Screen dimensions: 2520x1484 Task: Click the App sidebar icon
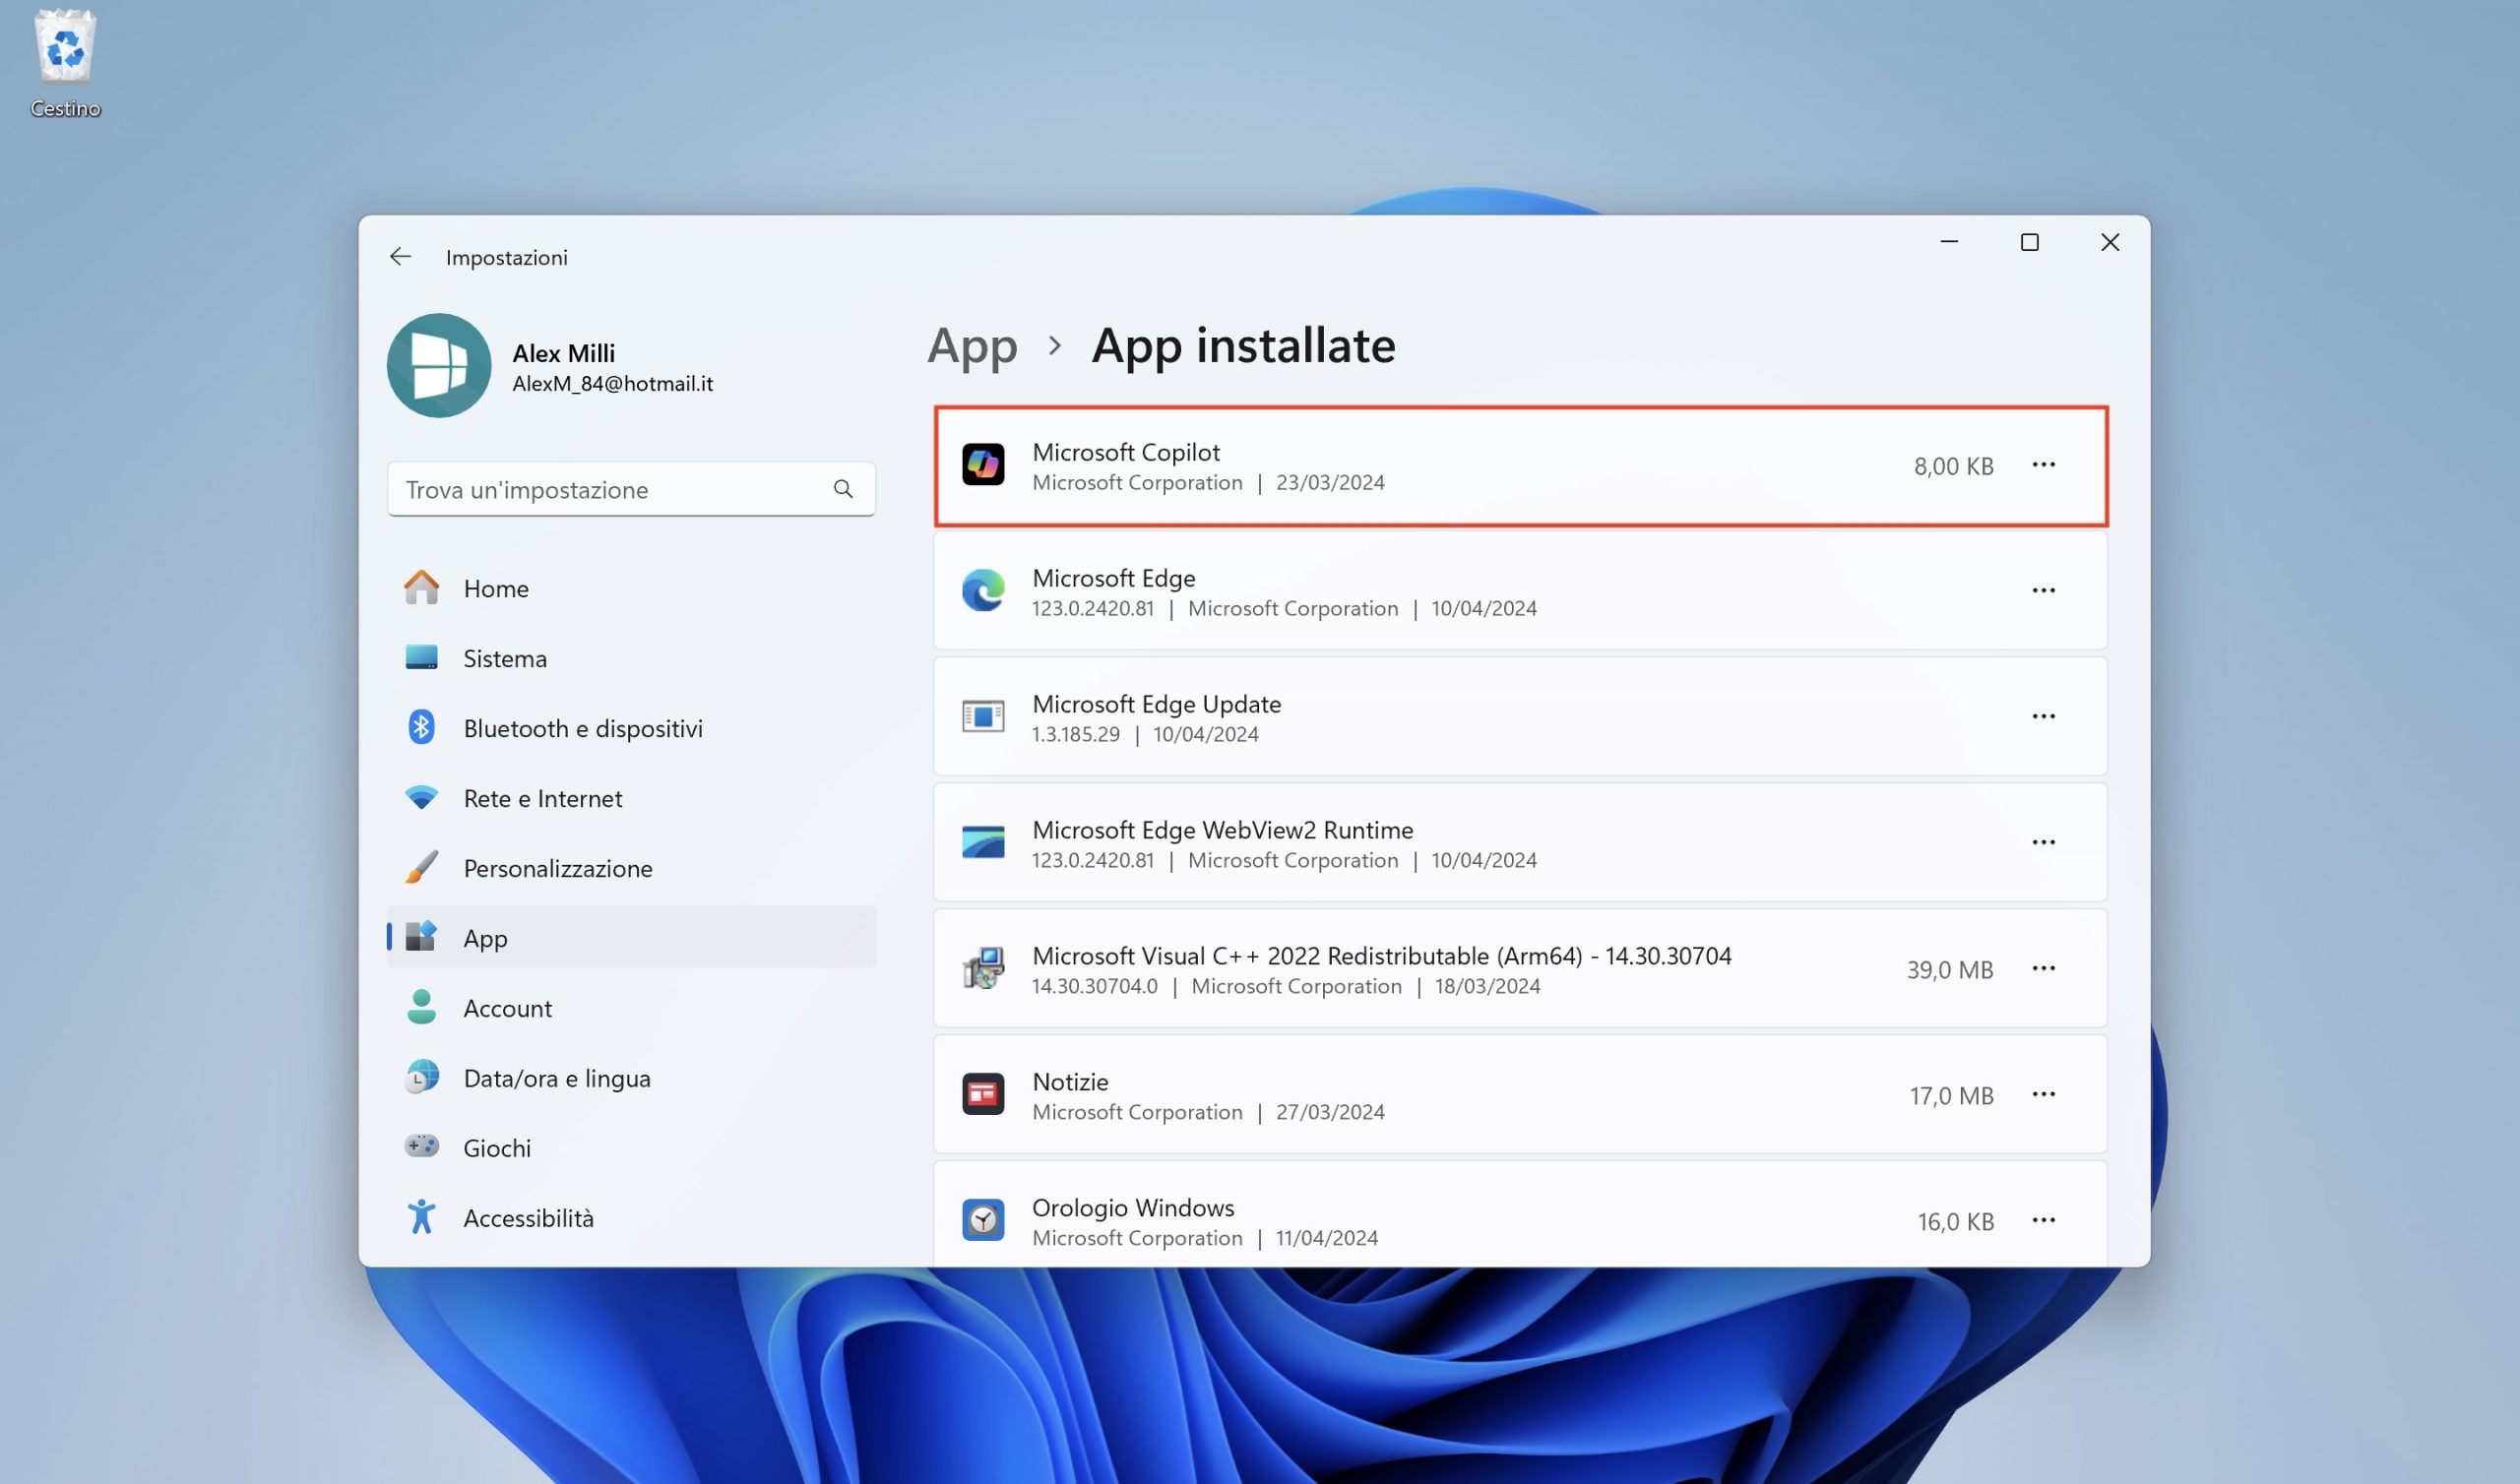pos(421,937)
